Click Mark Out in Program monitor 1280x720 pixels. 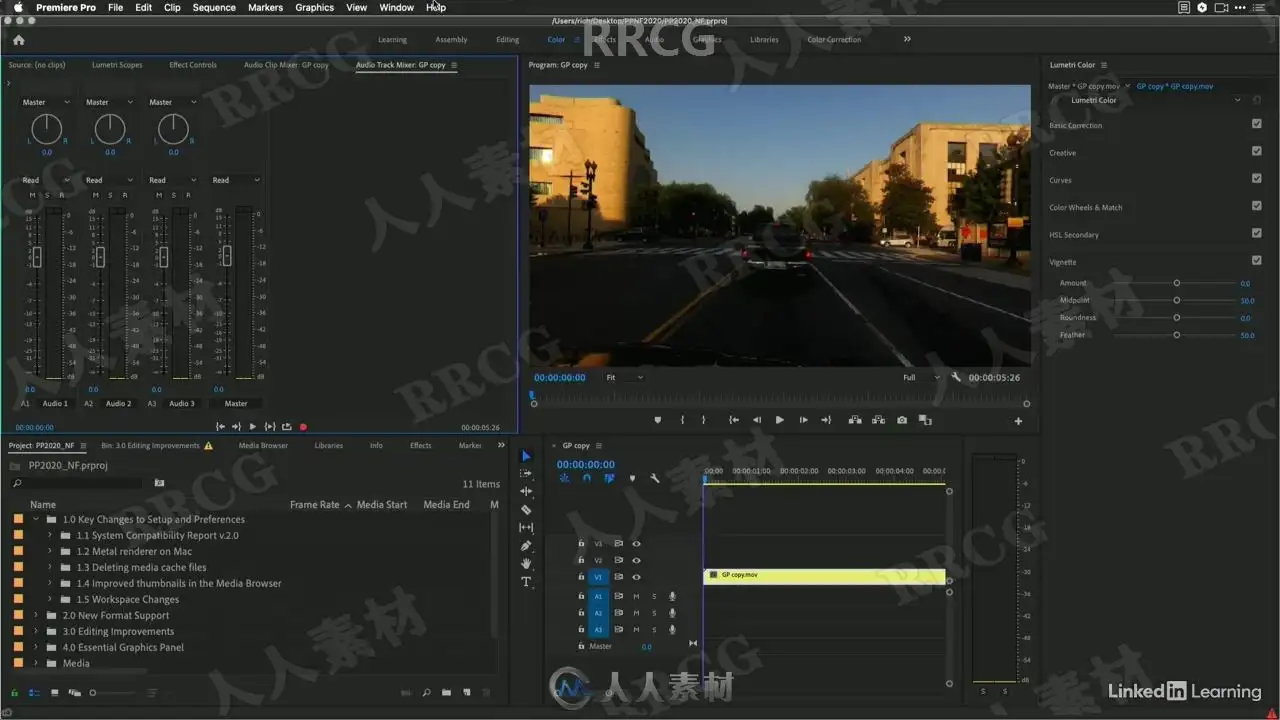(703, 420)
